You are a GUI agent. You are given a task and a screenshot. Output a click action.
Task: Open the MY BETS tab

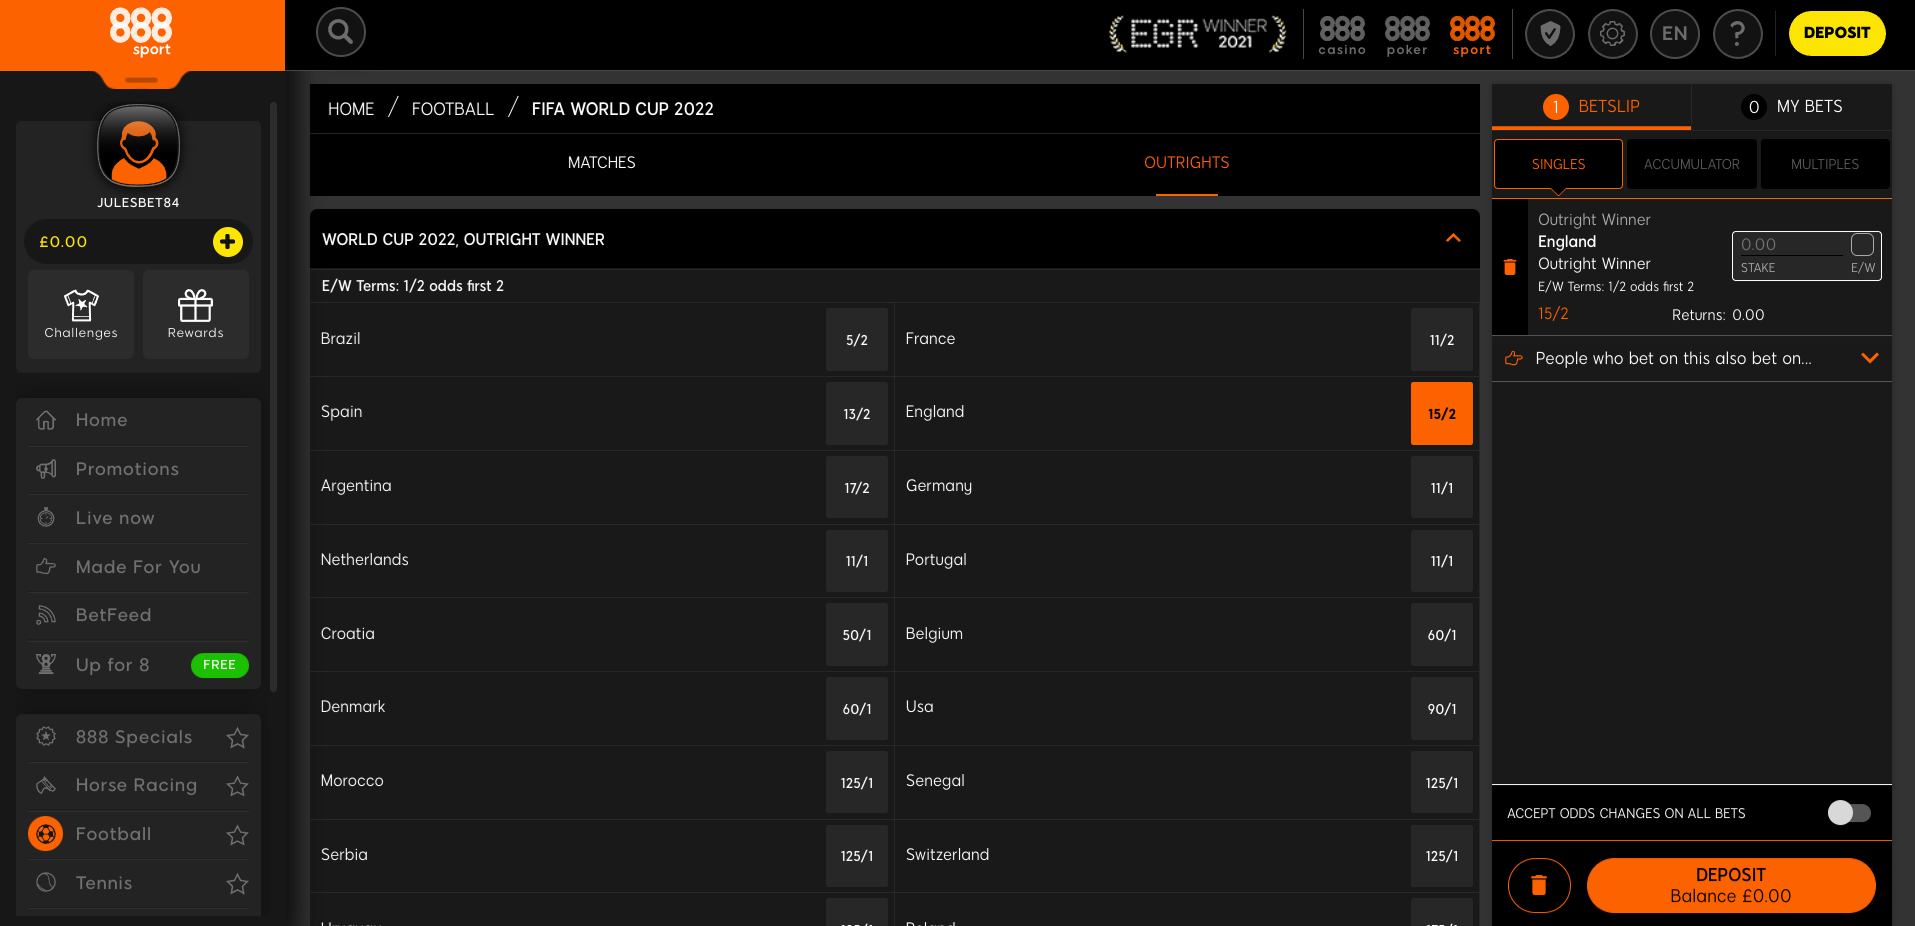(1792, 106)
